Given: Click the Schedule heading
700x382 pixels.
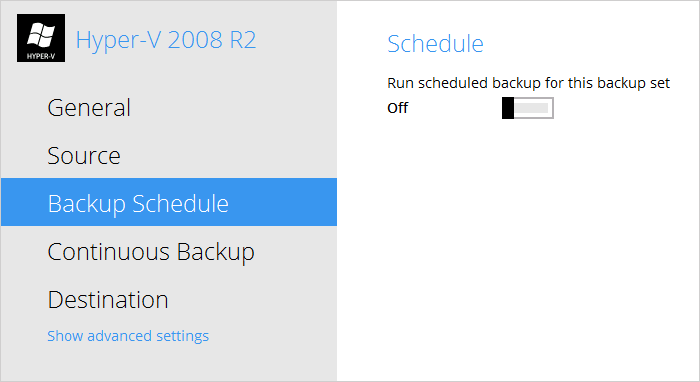Looking at the screenshot, I should [435, 44].
